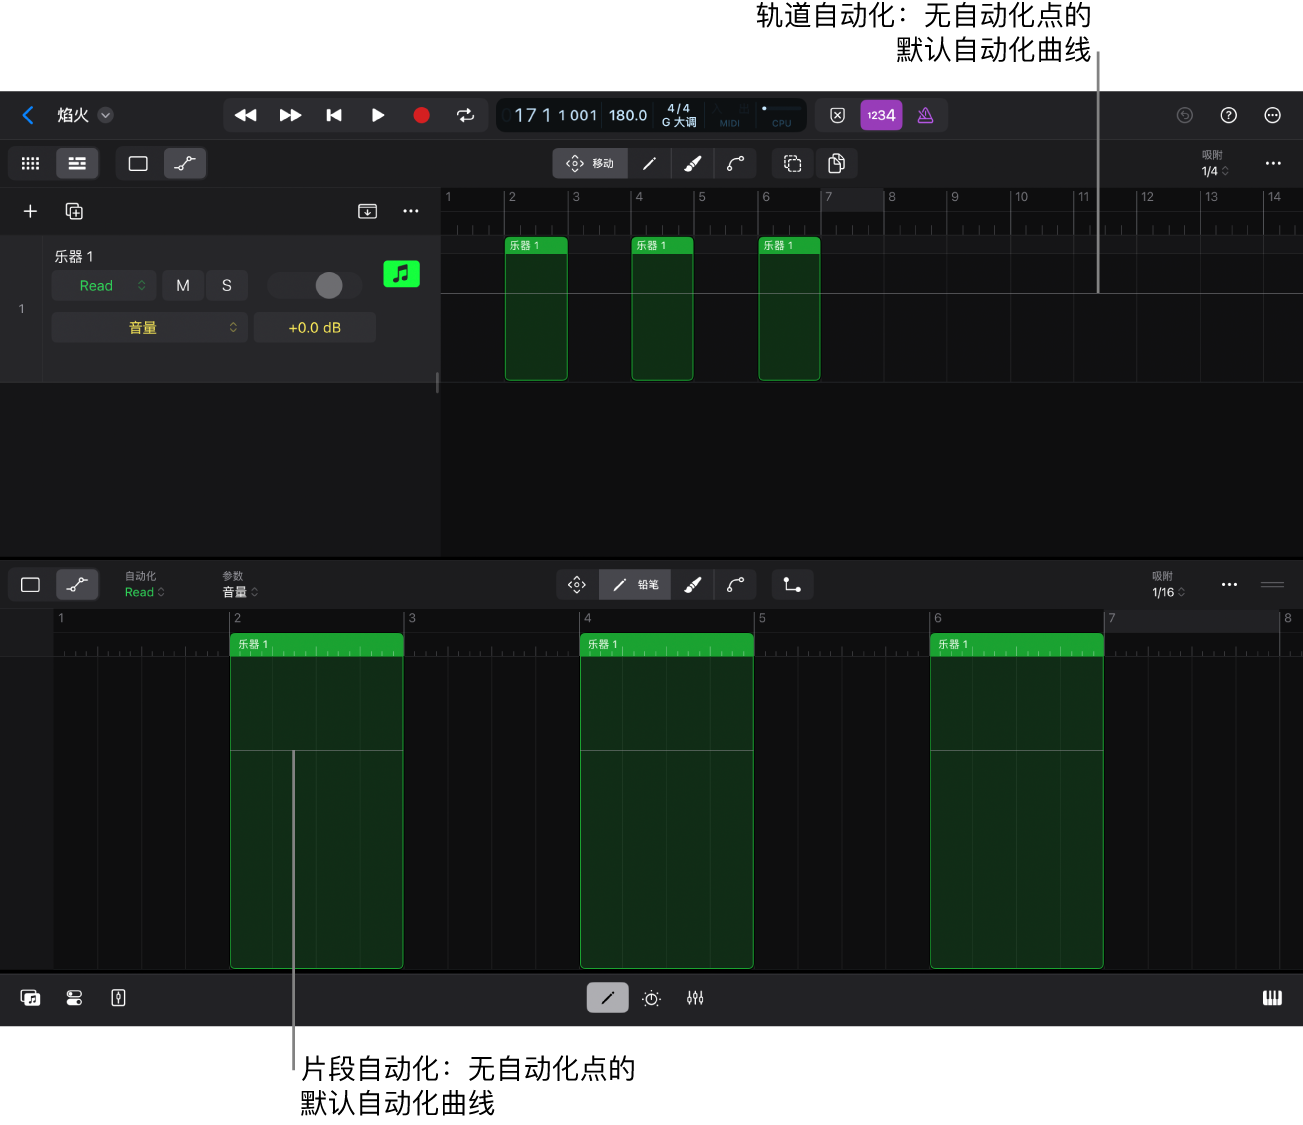Open the editor 自动化 Read dropdown

[144, 585]
